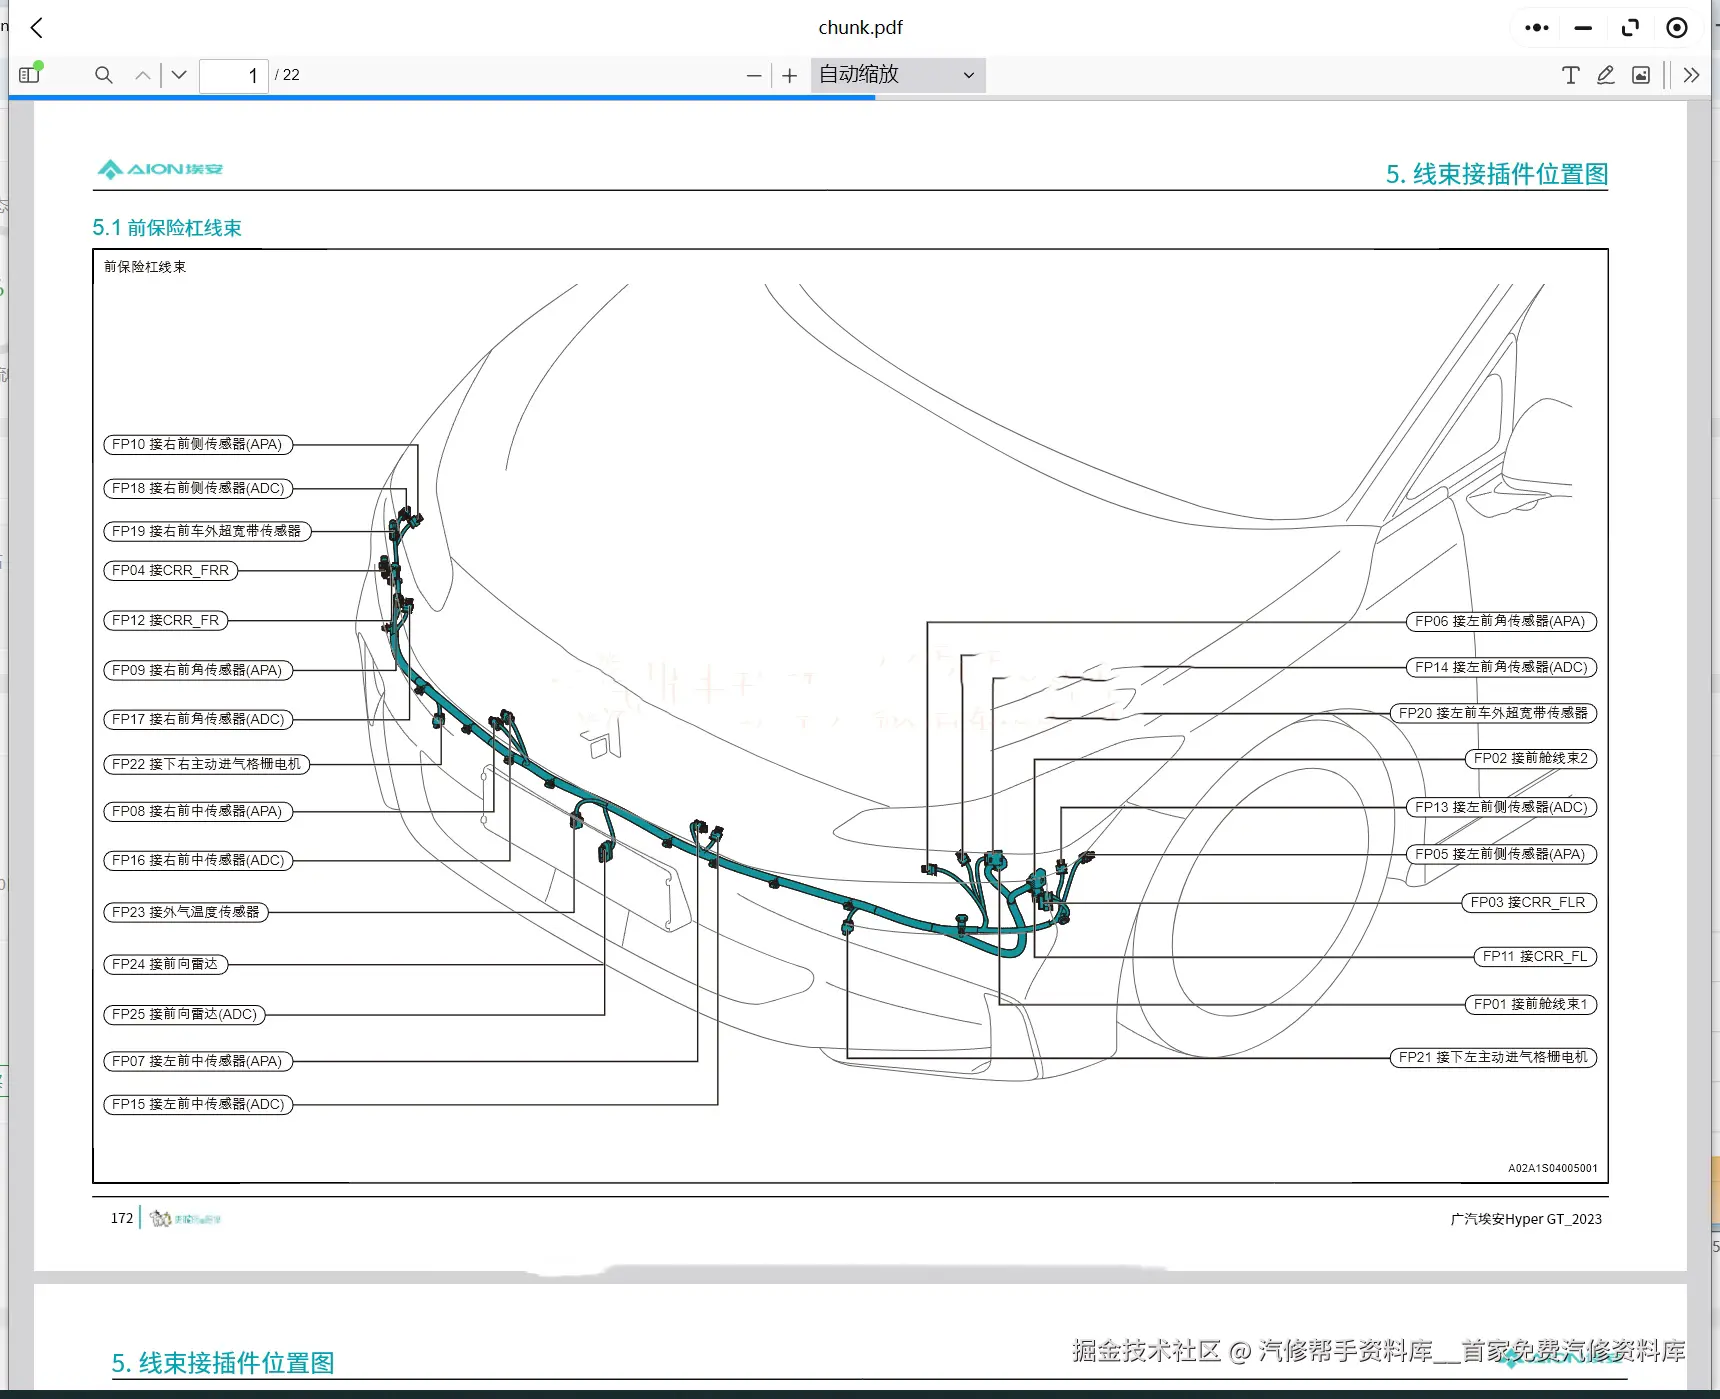The width and height of the screenshot is (1720, 1399).
Task: Click the 5.1 前保险杠线束 heading
Action: [x=167, y=228]
